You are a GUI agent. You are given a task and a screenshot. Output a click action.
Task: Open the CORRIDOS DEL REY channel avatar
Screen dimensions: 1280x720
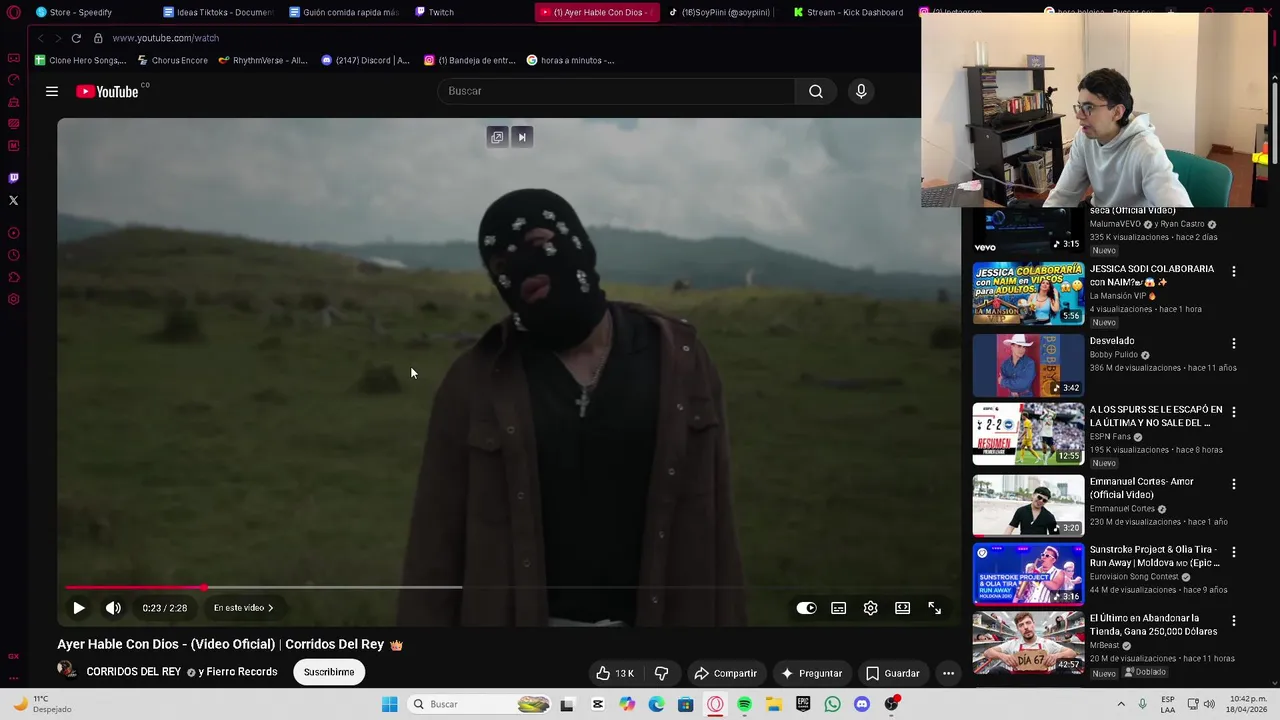click(x=67, y=671)
